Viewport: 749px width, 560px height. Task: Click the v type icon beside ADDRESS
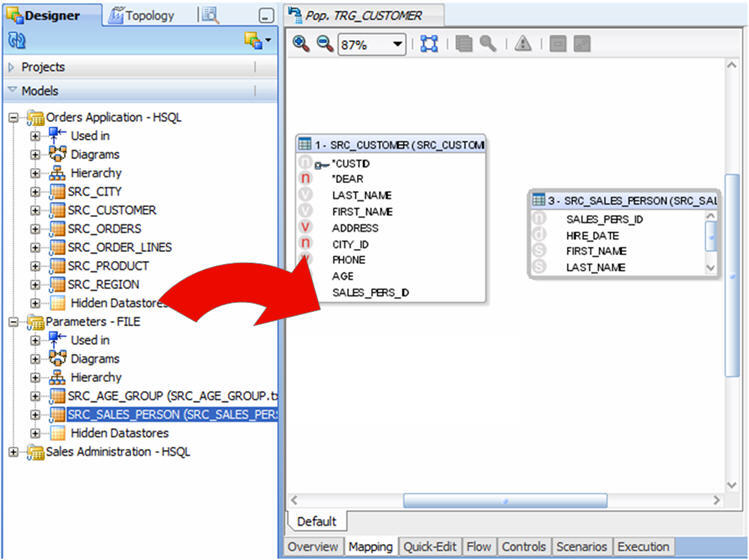point(305,227)
